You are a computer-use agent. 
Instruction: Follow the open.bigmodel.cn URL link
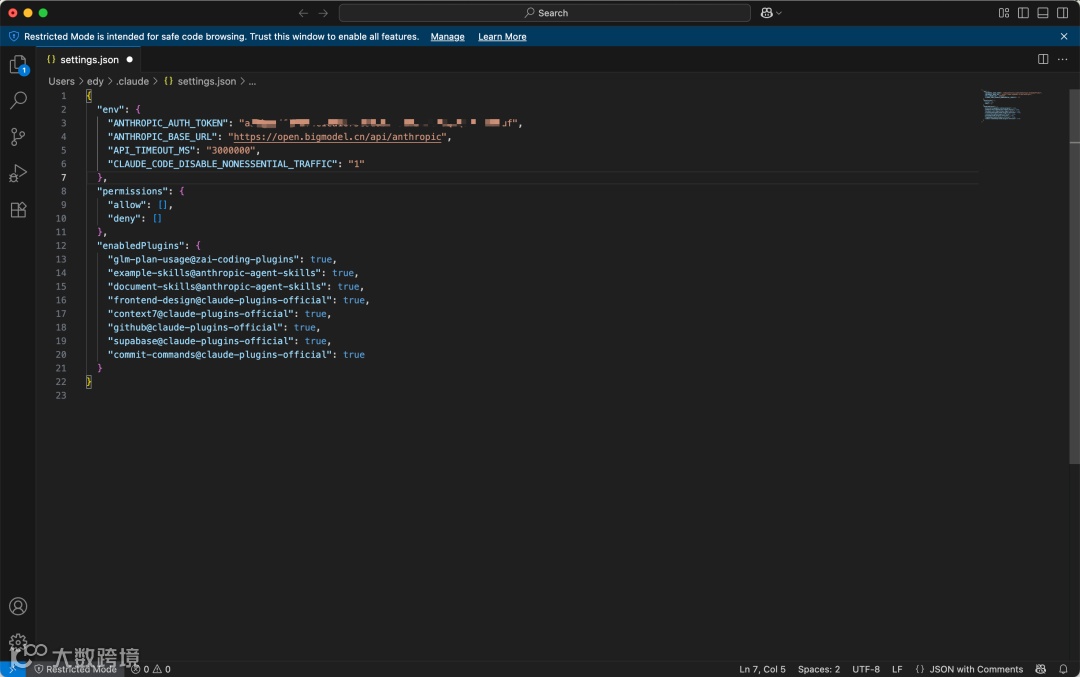338,137
